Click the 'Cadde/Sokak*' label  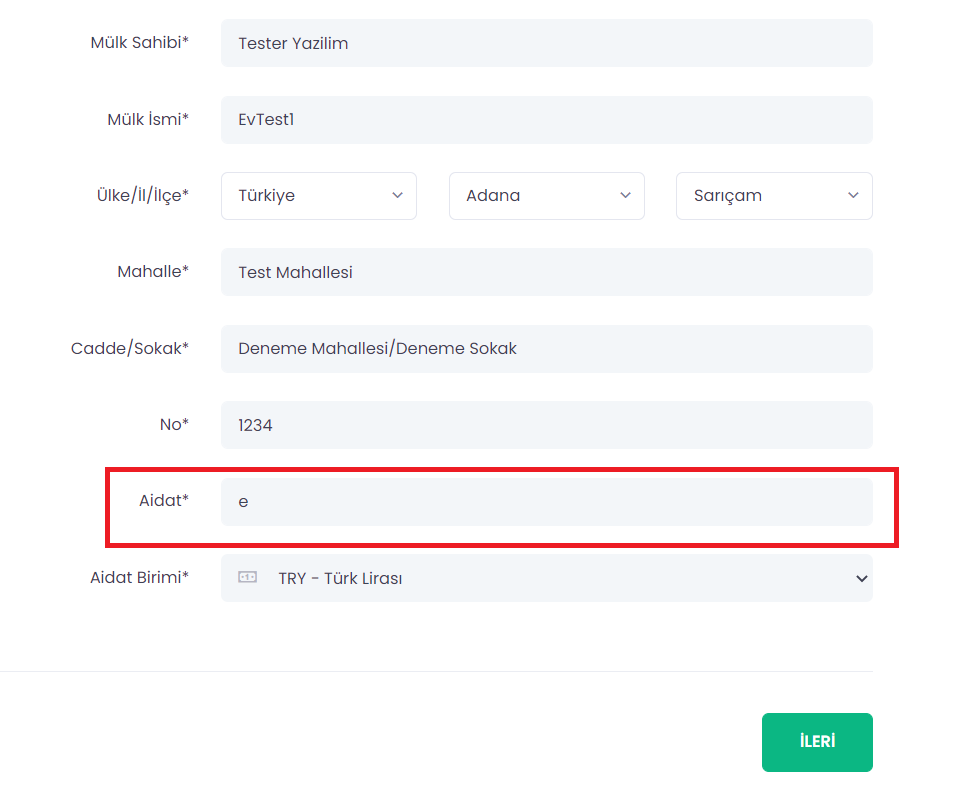[x=130, y=348]
